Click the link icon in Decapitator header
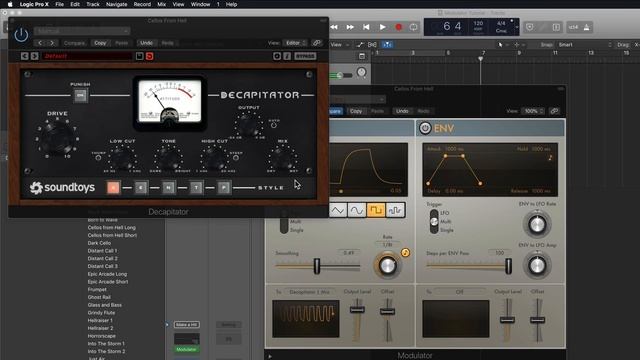Viewport: 640px width, 360px height. [317, 43]
